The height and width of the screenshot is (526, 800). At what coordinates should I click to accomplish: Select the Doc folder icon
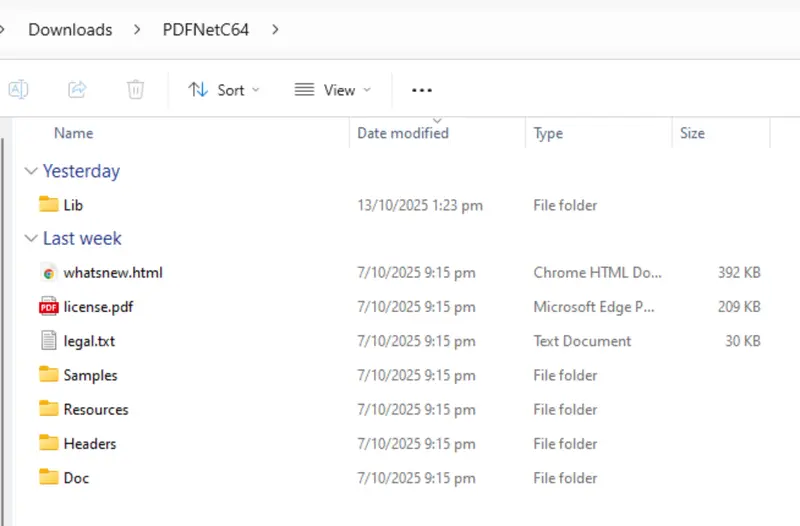pos(48,477)
